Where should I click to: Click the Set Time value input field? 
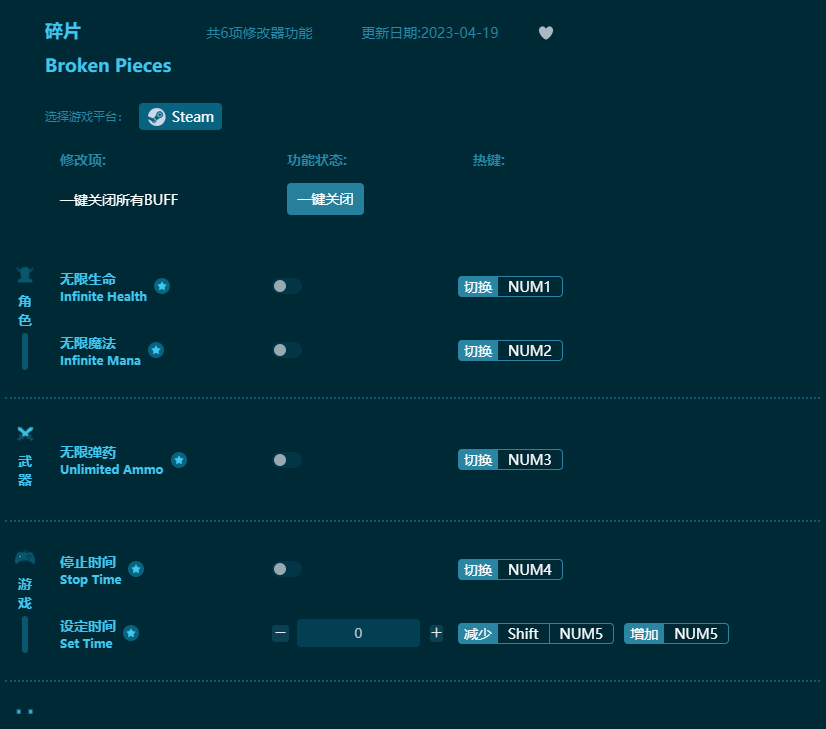pyautogui.click(x=358, y=633)
